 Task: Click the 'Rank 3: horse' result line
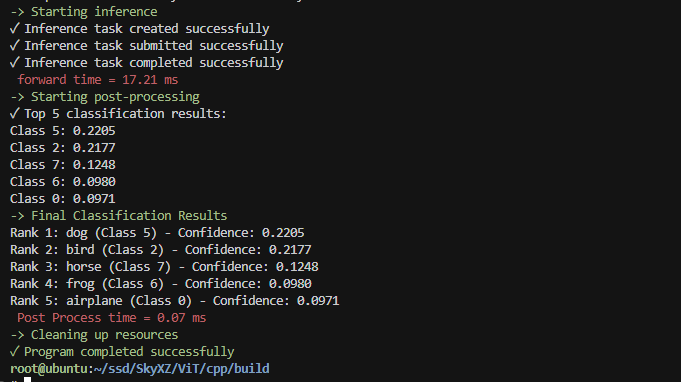tap(164, 267)
